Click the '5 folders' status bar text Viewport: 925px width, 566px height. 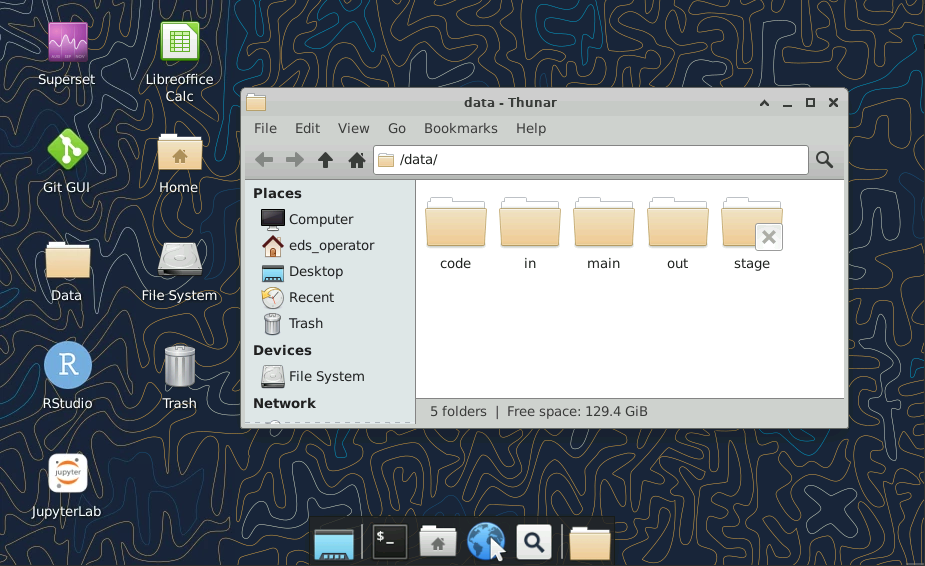(x=458, y=411)
